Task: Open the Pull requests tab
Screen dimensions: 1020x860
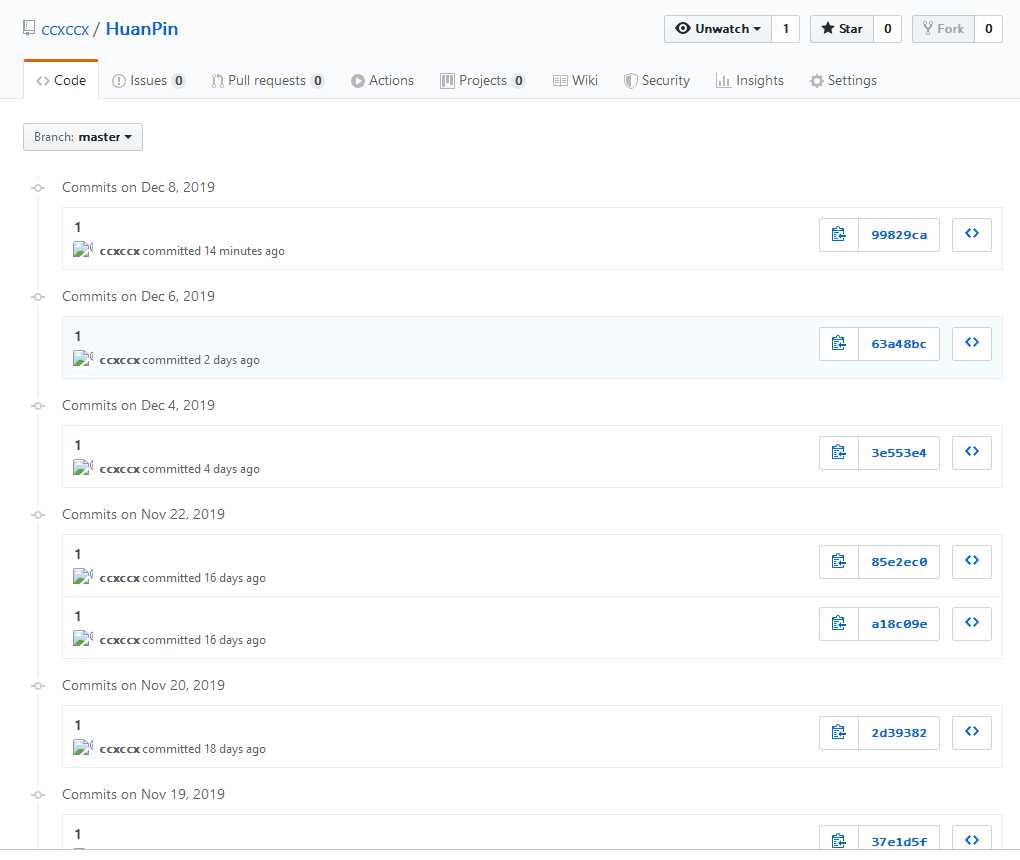Action: tap(267, 81)
